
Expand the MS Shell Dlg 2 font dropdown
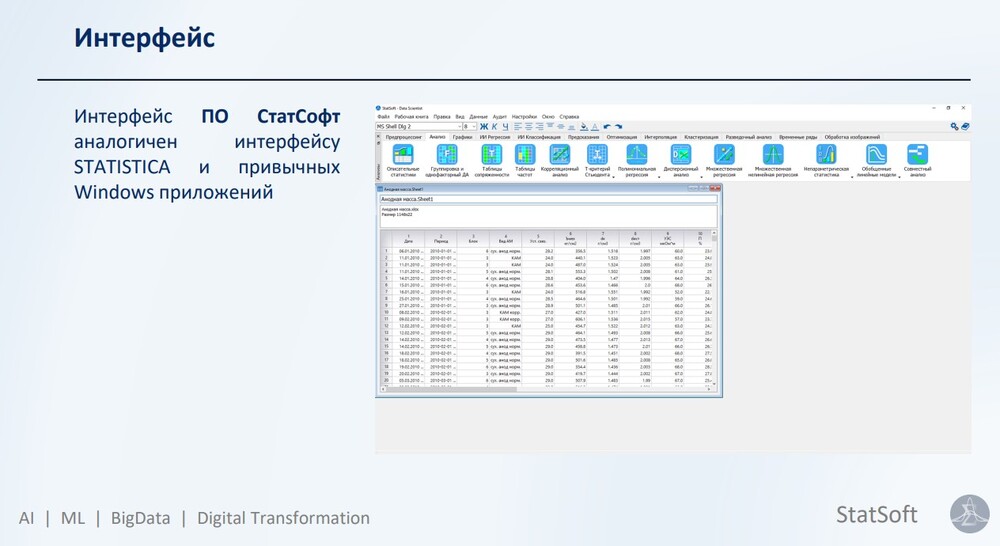459,127
